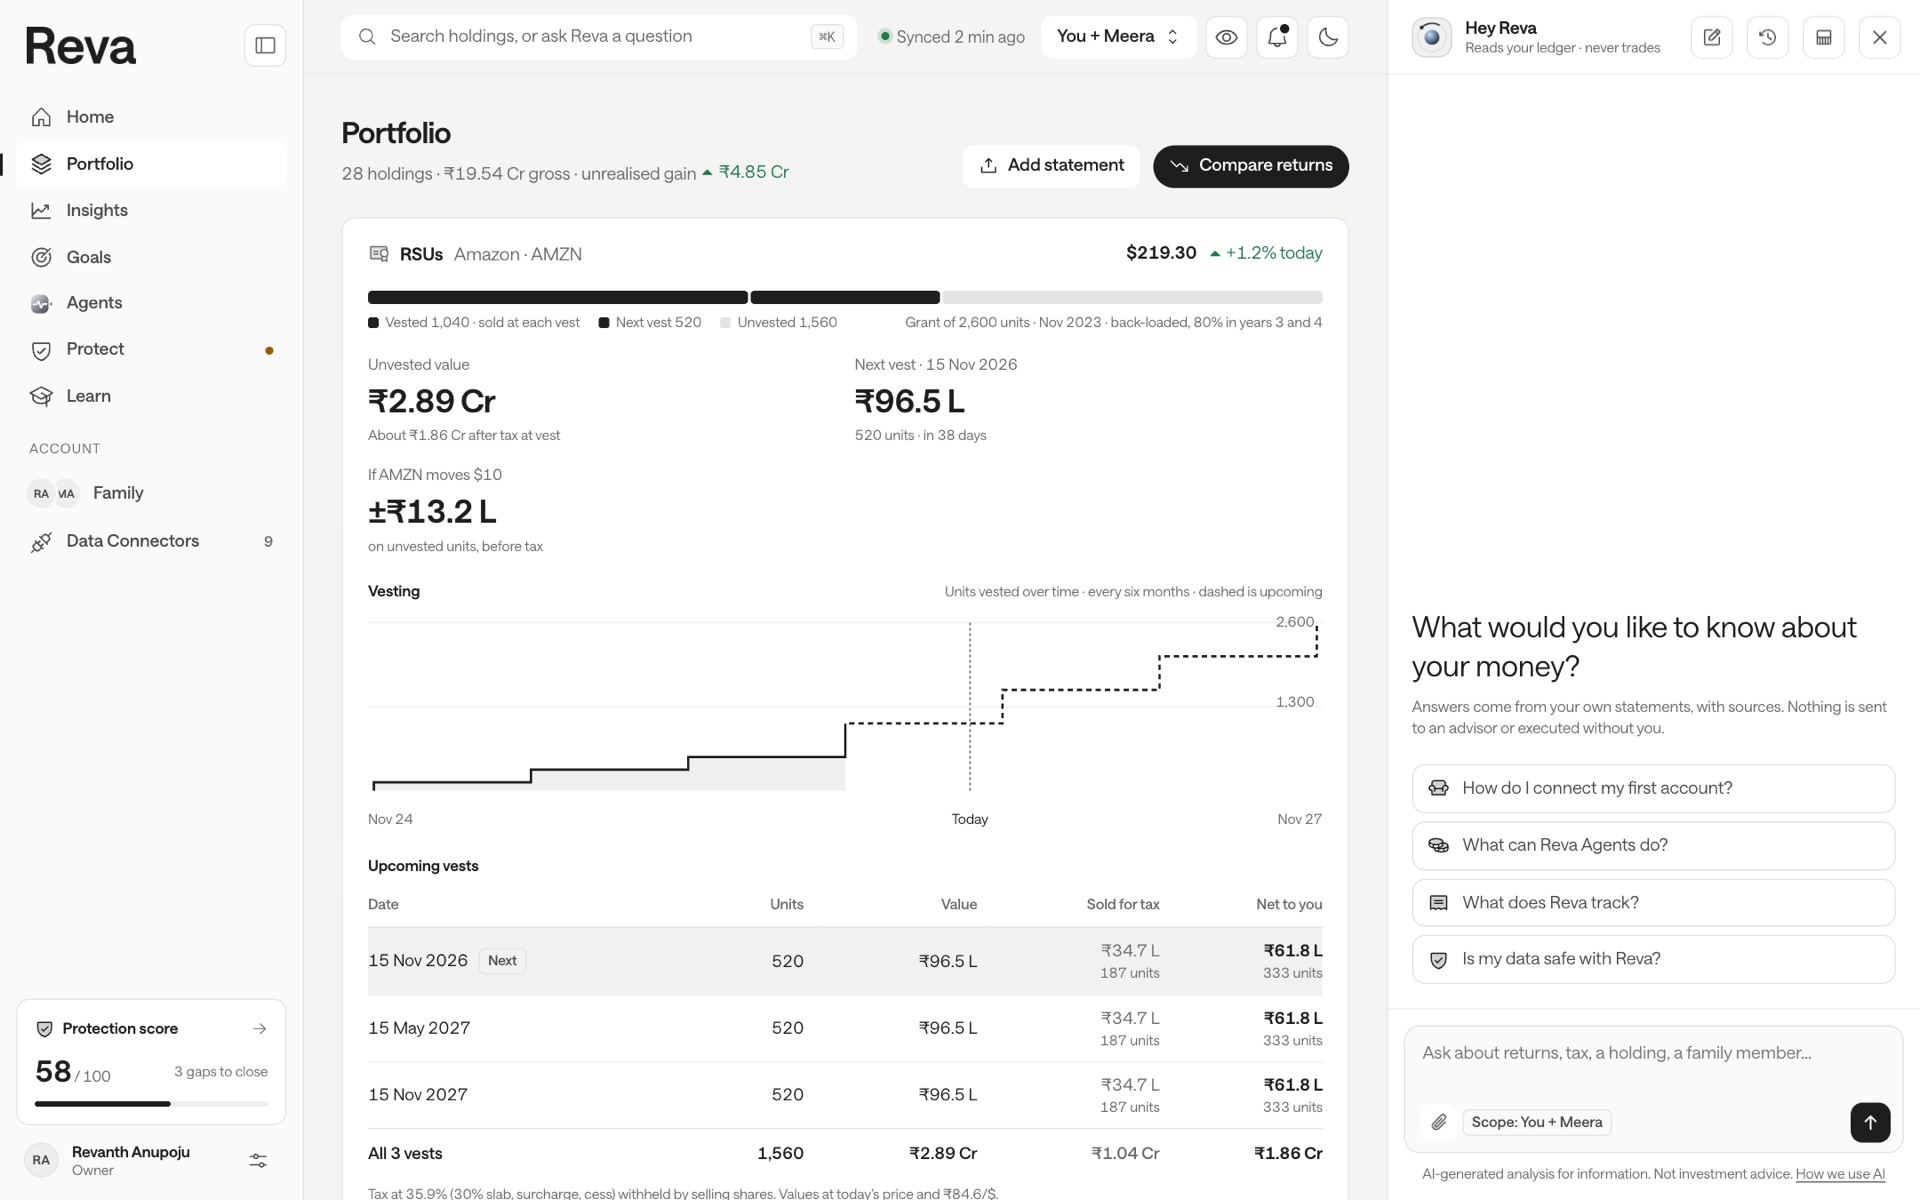
Task: Click the Next badge on 15 Nov 2026
Action: pyautogui.click(x=502, y=961)
